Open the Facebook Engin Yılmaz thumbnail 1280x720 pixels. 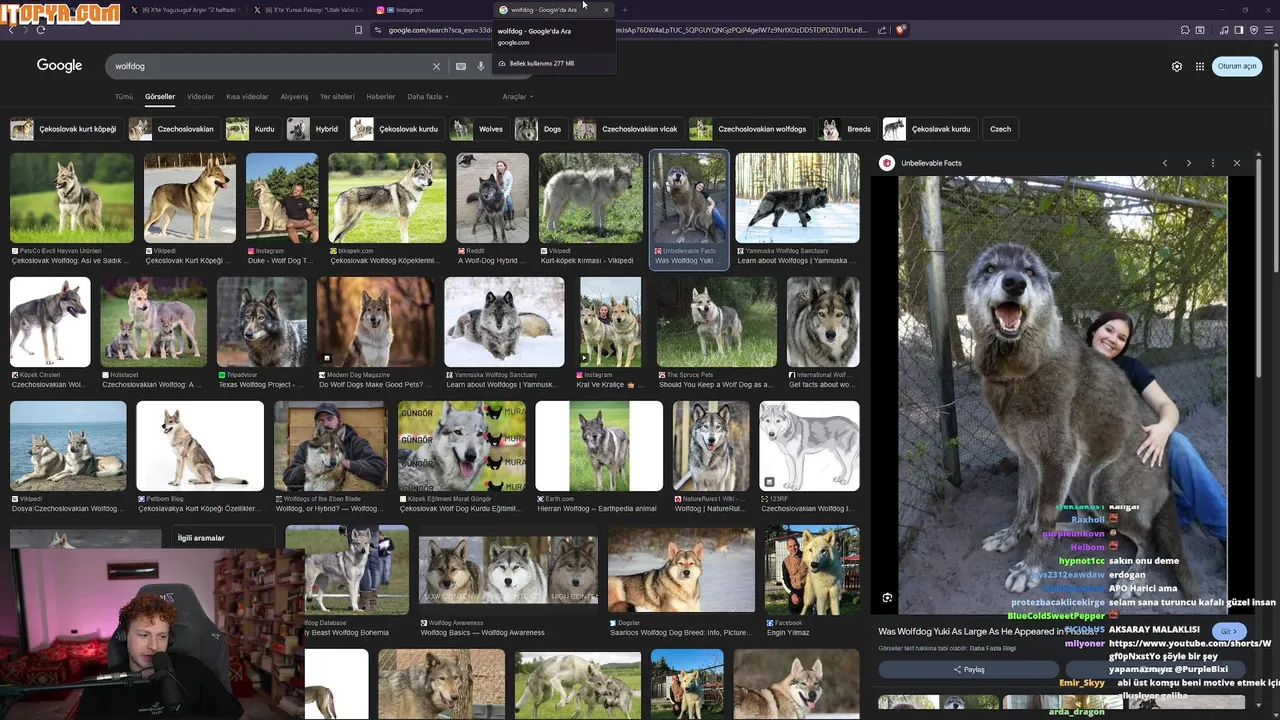tap(812, 570)
